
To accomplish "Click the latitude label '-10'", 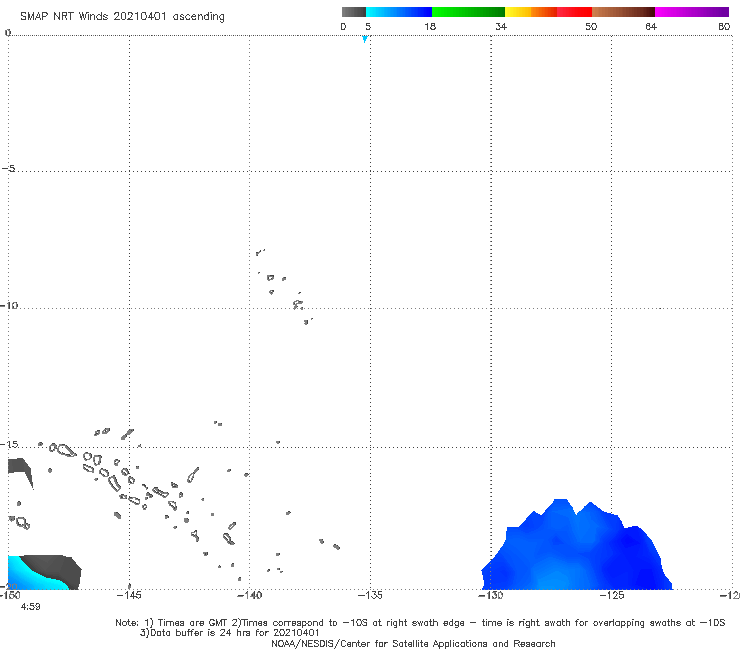I will [x=9, y=305].
